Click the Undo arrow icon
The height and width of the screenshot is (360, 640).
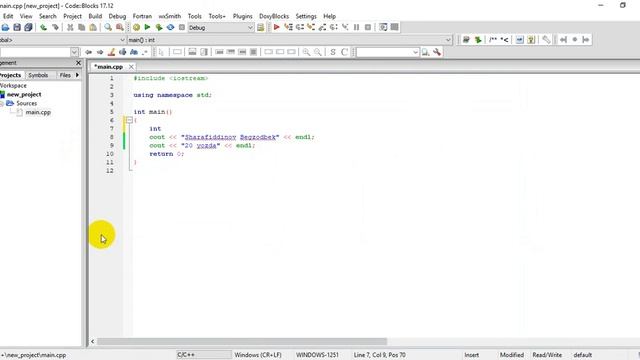pos(43,27)
